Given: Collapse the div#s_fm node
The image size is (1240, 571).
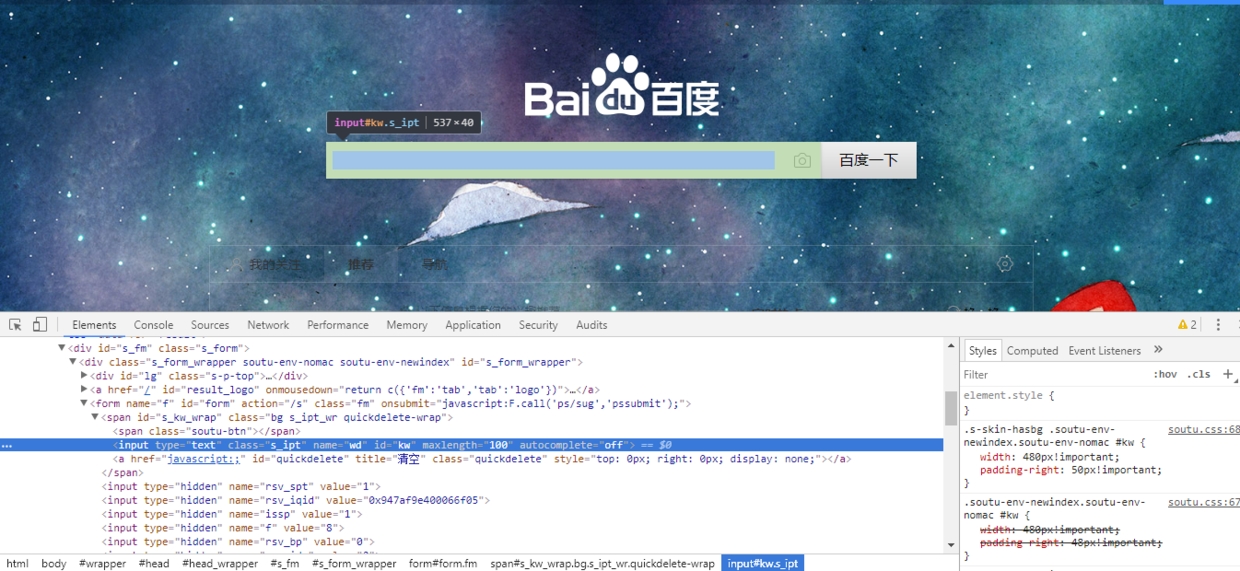Looking at the screenshot, I should 62,348.
